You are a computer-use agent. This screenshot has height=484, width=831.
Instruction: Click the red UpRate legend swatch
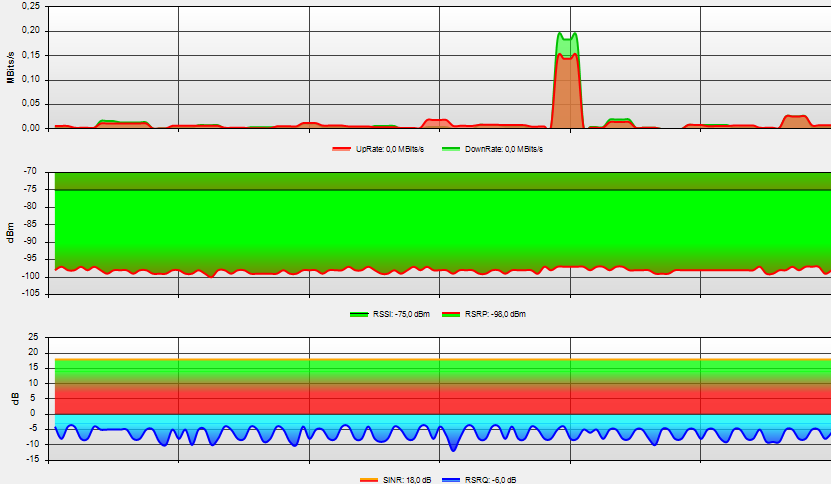click(x=341, y=148)
